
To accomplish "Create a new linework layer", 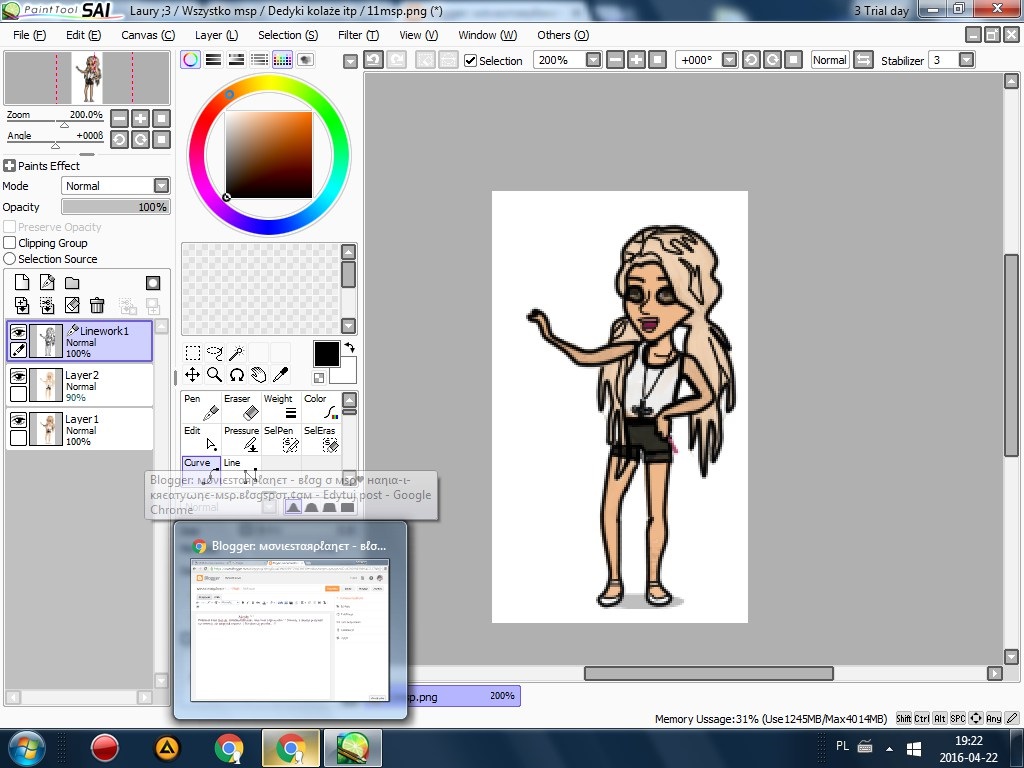I will tap(47, 283).
